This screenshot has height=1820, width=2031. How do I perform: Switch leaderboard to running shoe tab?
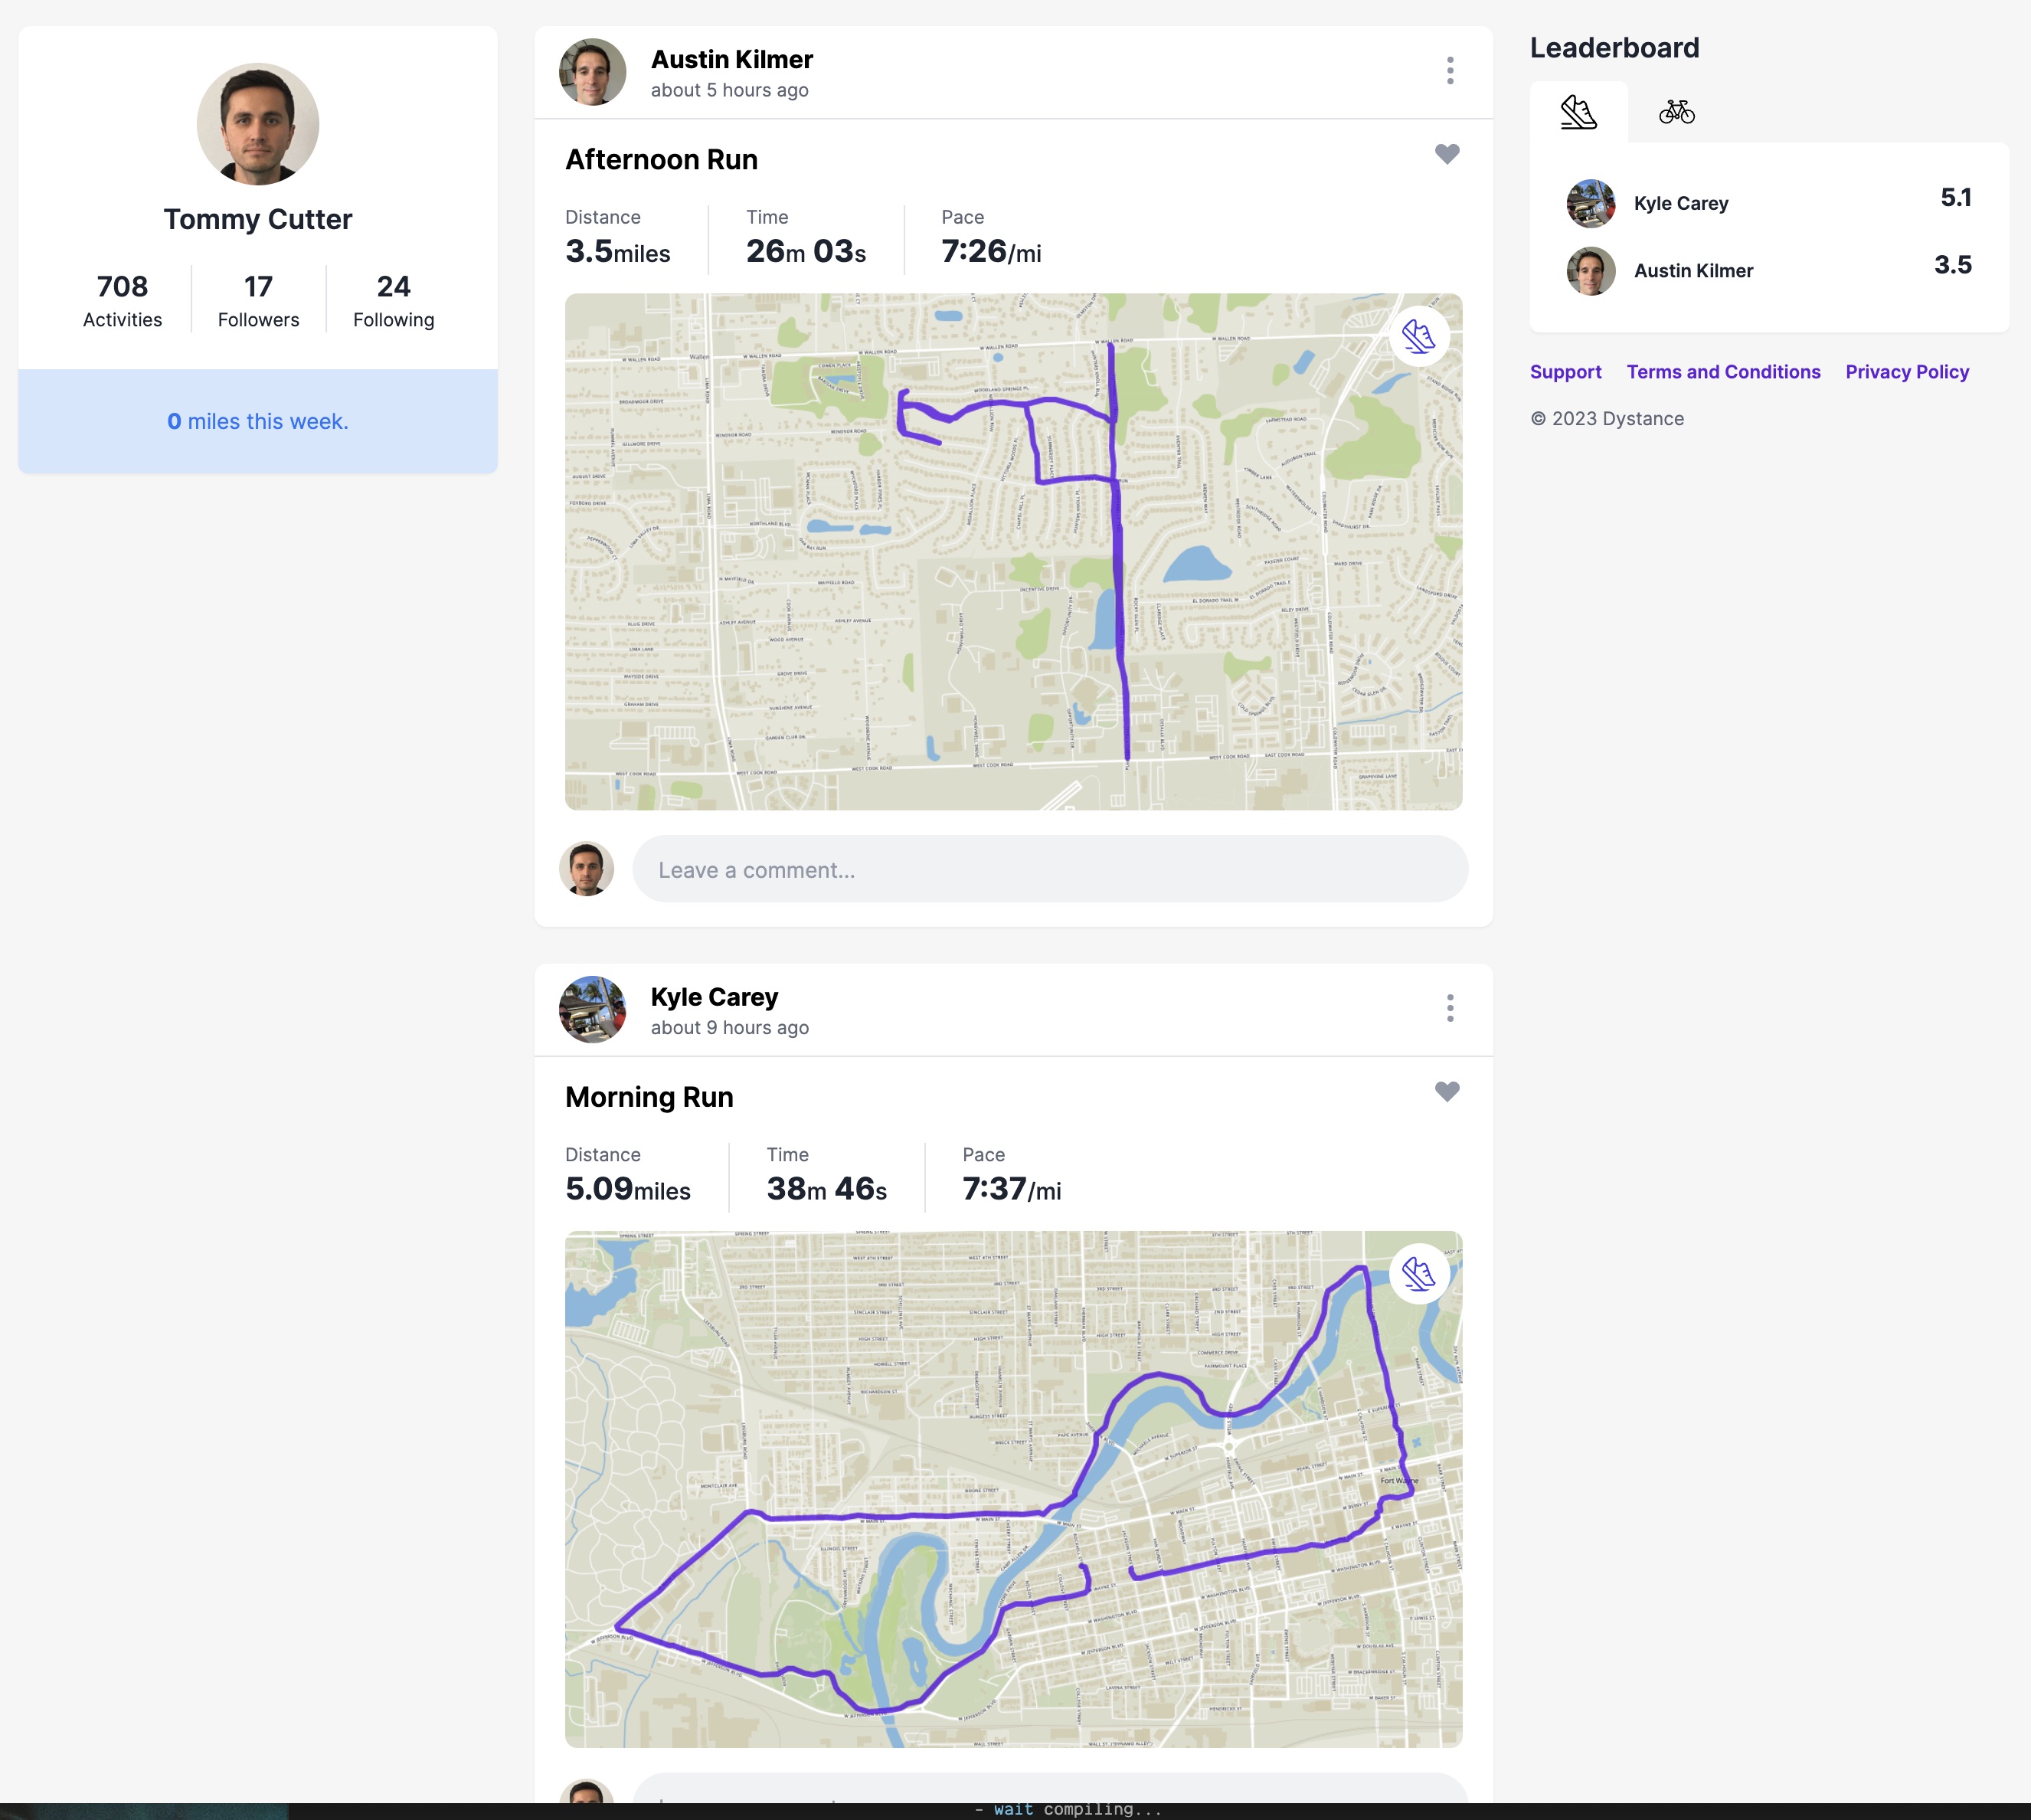[1578, 112]
